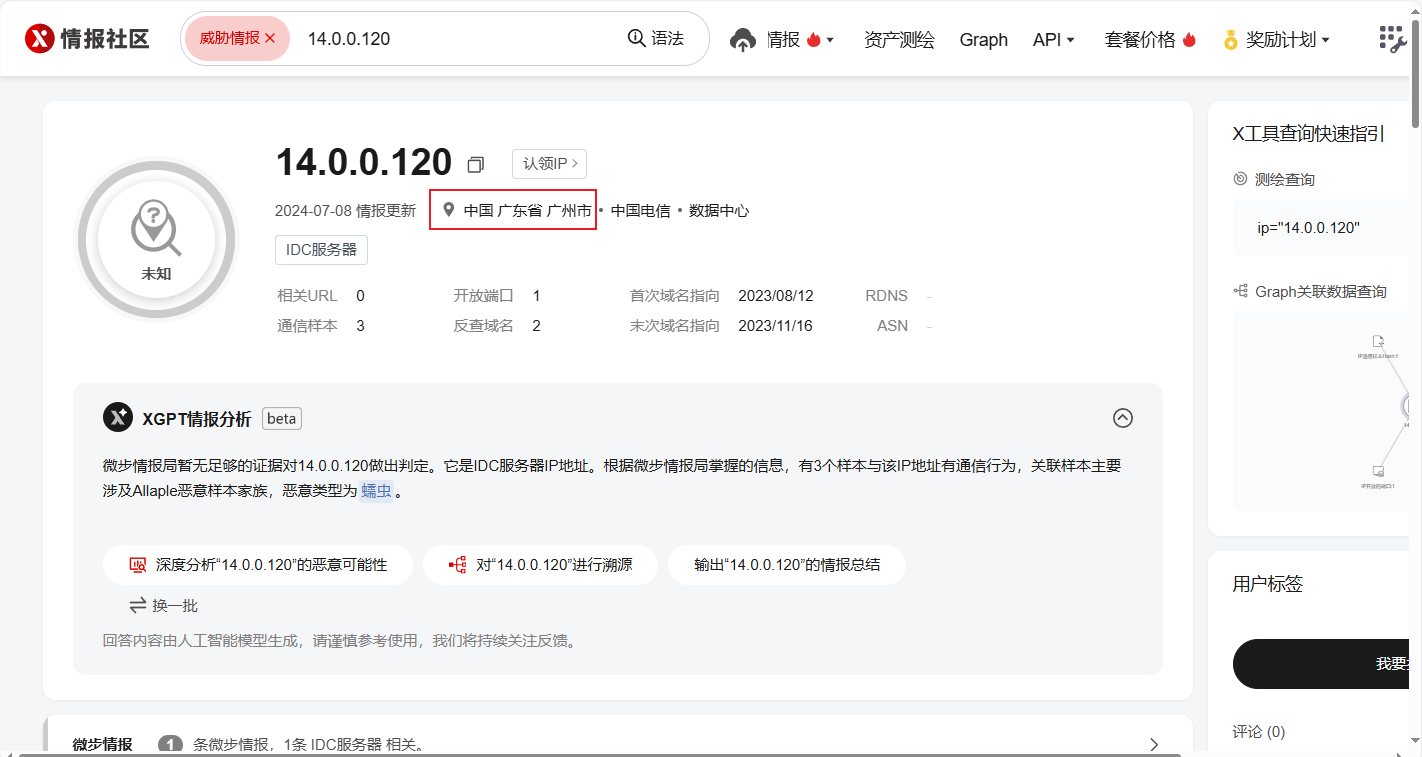Click the 首次域名指向 date 2023/08/12
The height and width of the screenshot is (757, 1422).
[776, 296]
